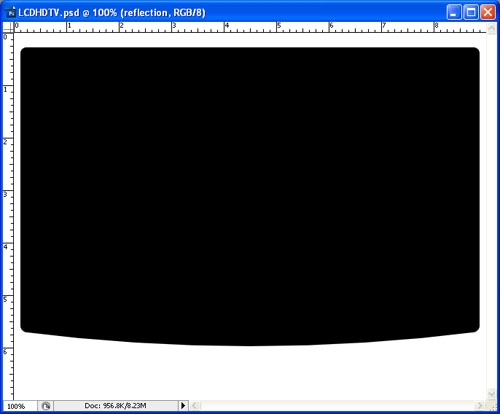Click the vertical ruler at mark 3
This screenshot has width=500, height=414.
(8, 194)
